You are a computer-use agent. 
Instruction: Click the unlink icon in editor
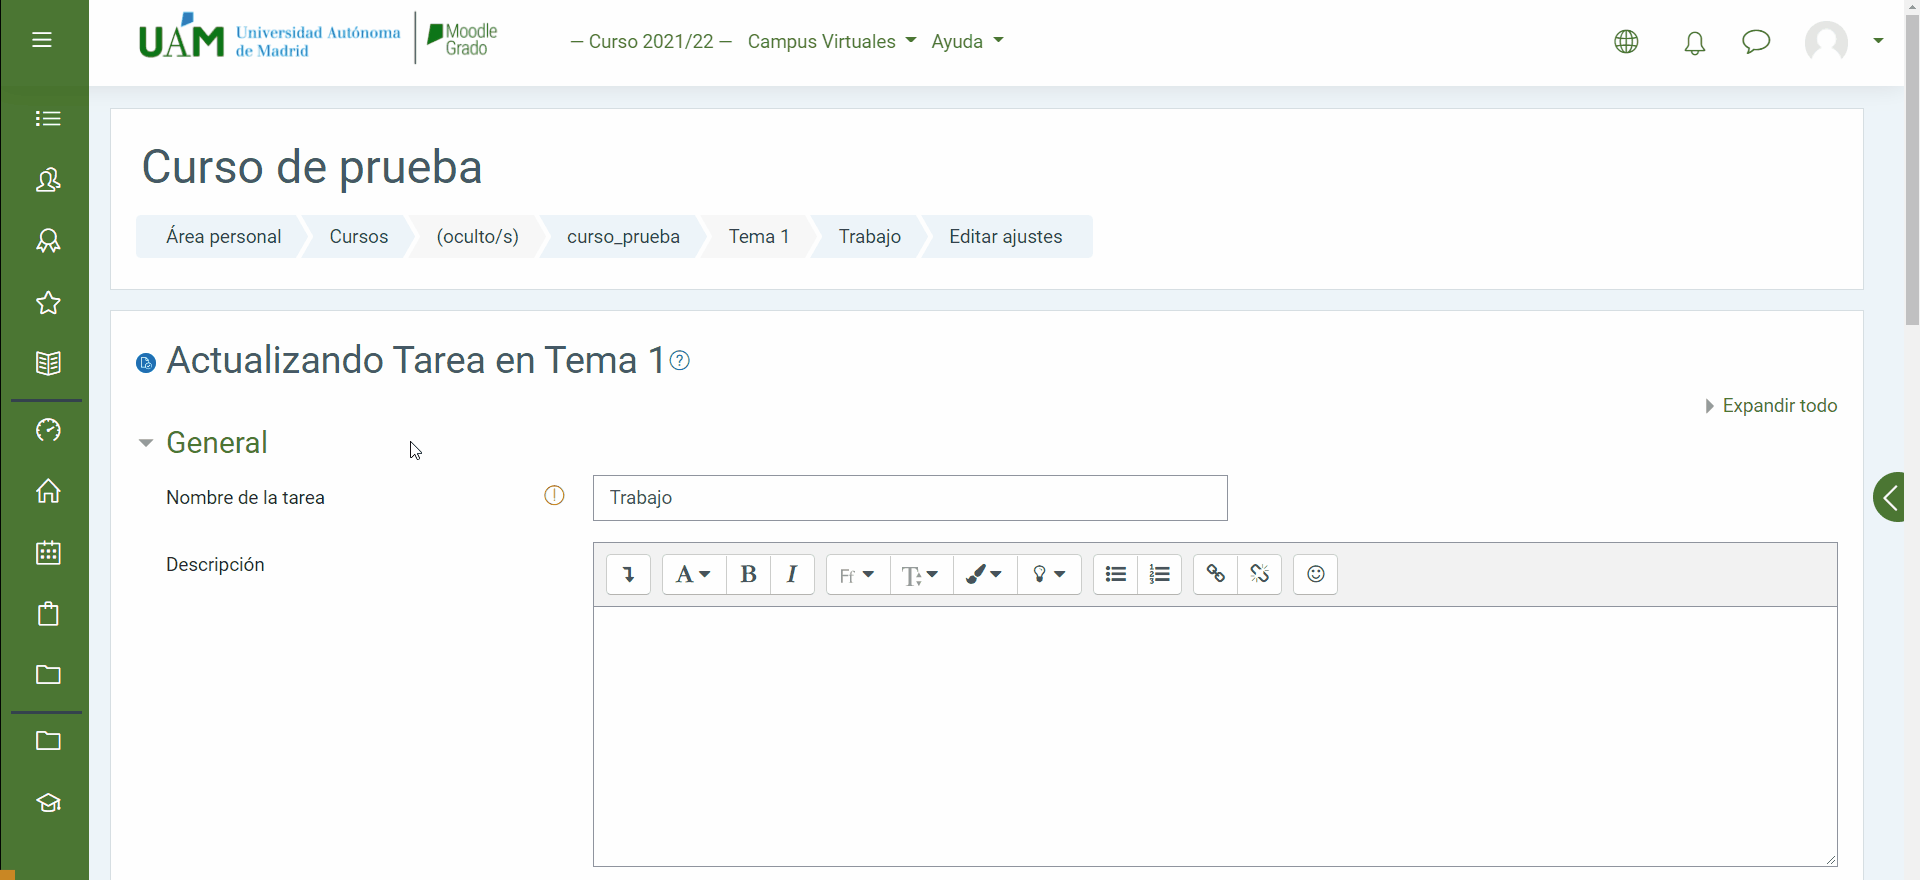click(x=1259, y=575)
